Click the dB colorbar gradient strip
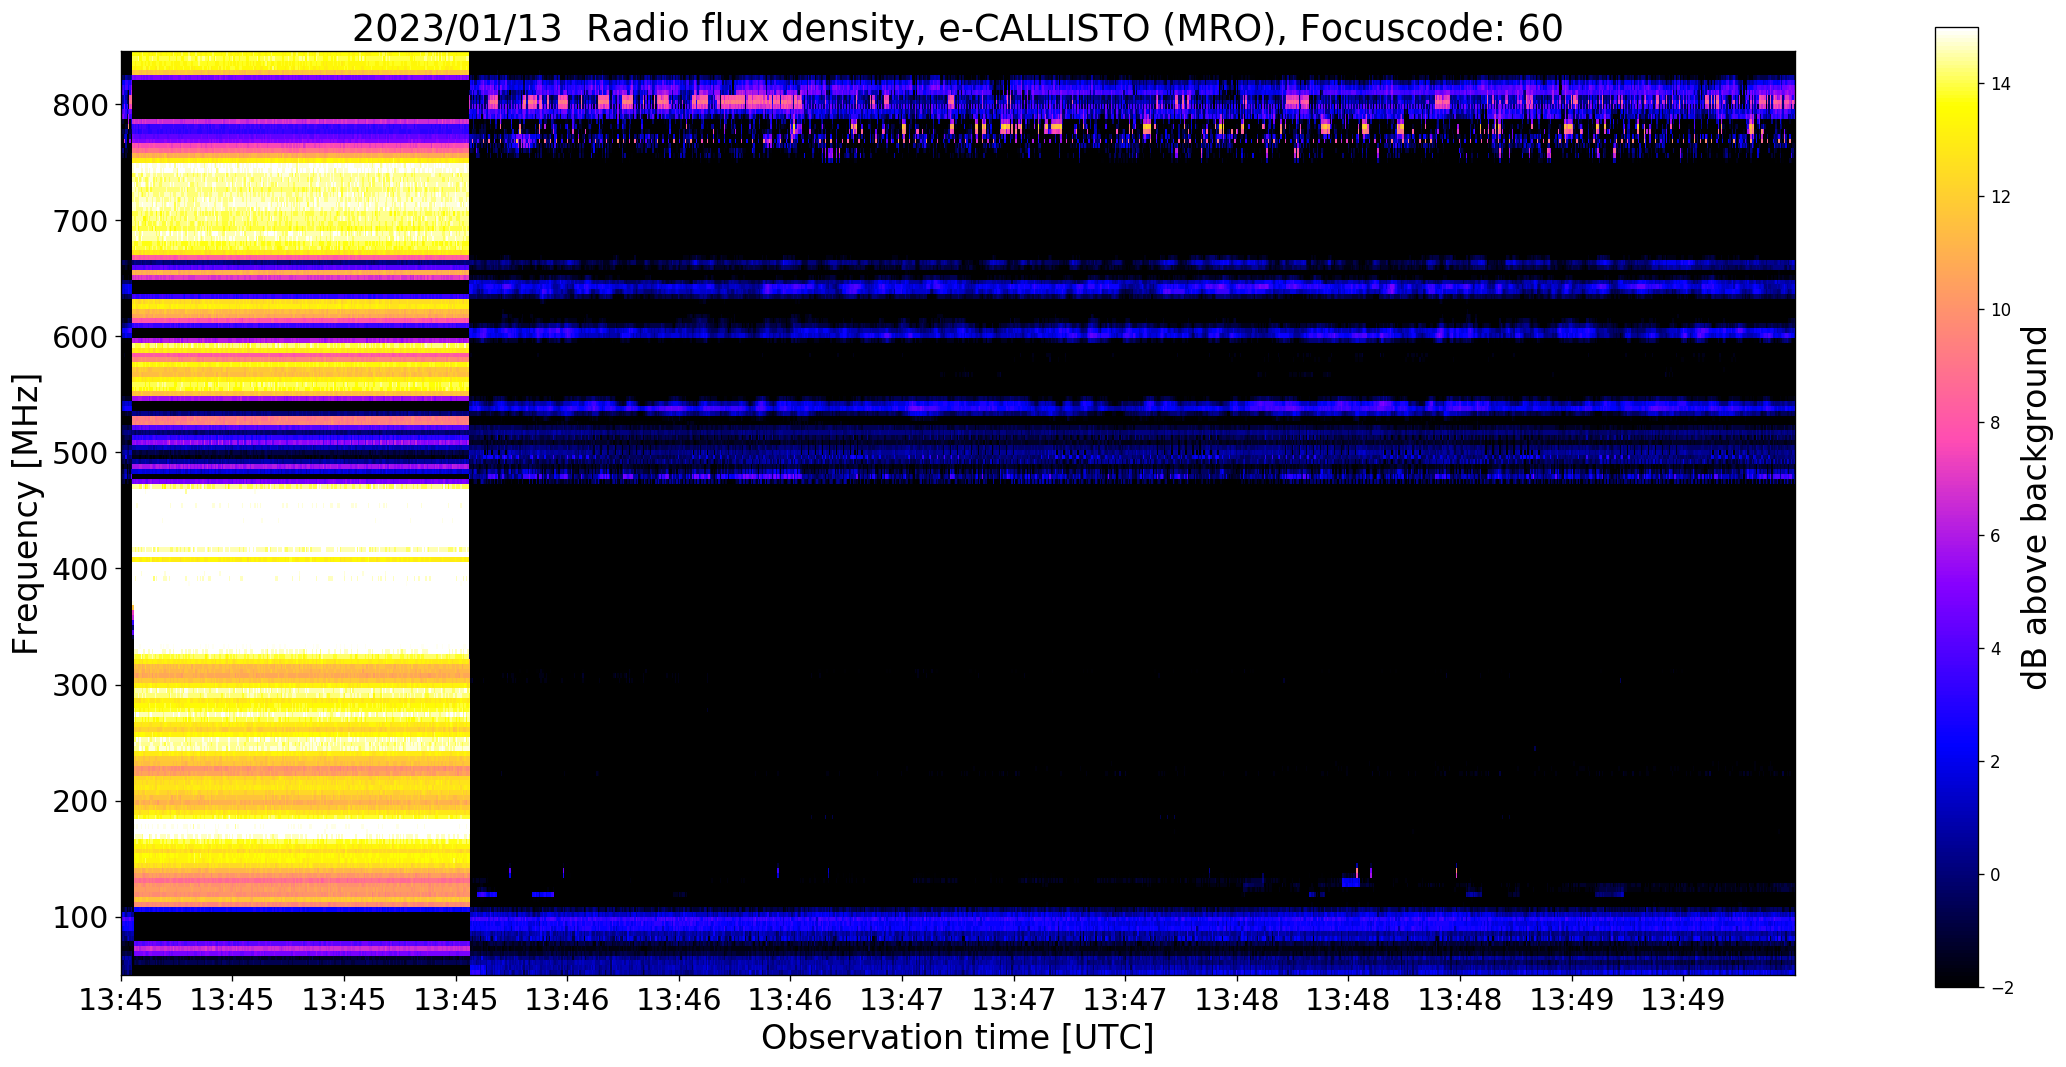The image size is (2066, 1067). click(x=1957, y=507)
